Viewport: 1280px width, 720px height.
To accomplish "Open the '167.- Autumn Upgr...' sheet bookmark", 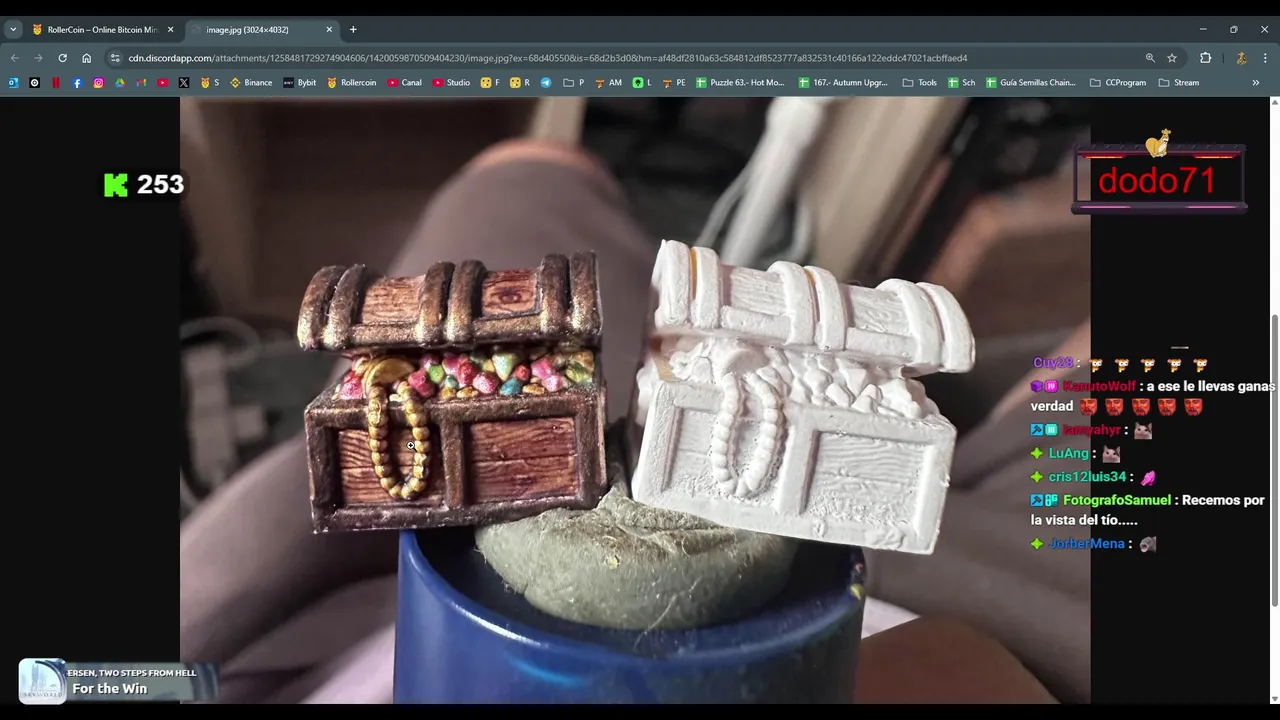I will (x=843, y=83).
